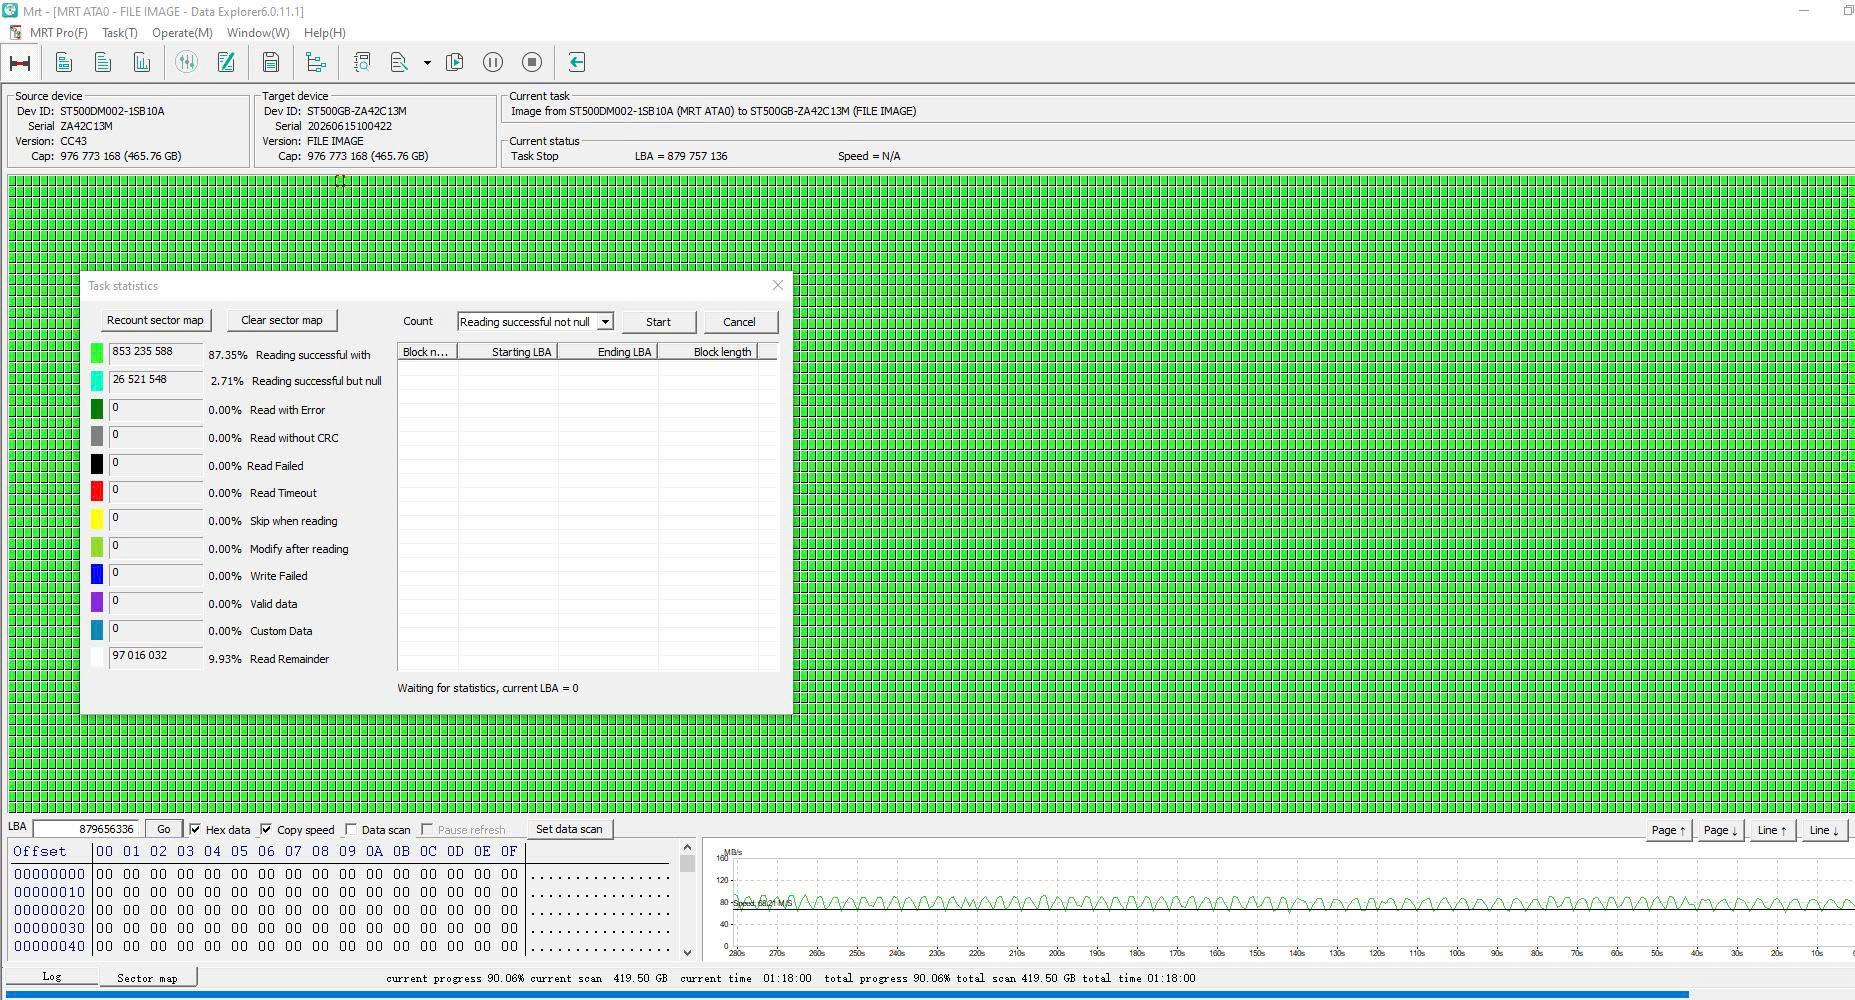Click the exit arrow toolbar icon
This screenshot has width=1855, height=1000.
click(x=577, y=63)
